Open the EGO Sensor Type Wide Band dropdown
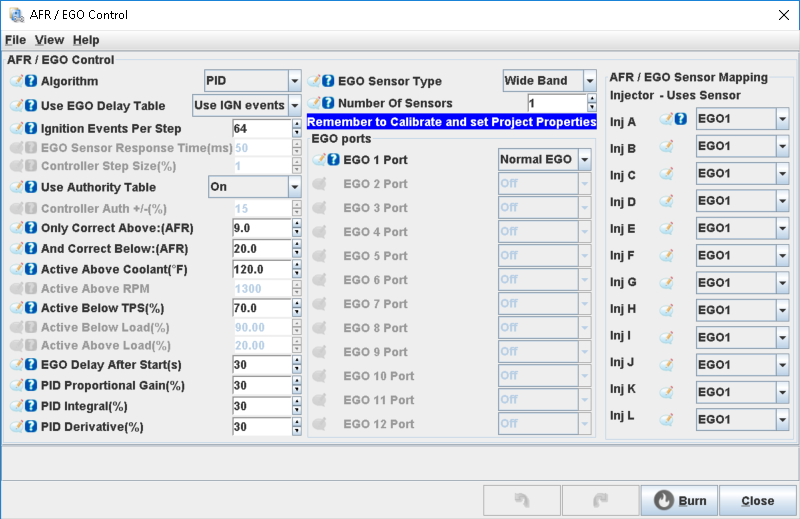The width and height of the screenshot is (800, 519). click(x=589, y=81)
